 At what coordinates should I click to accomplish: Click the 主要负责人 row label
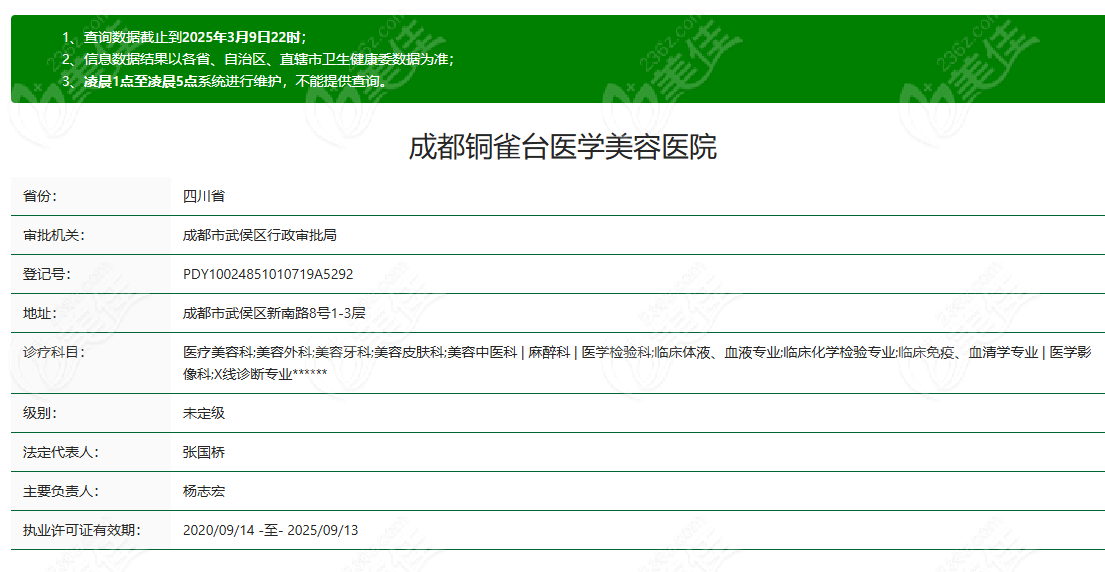coord(61,491)
